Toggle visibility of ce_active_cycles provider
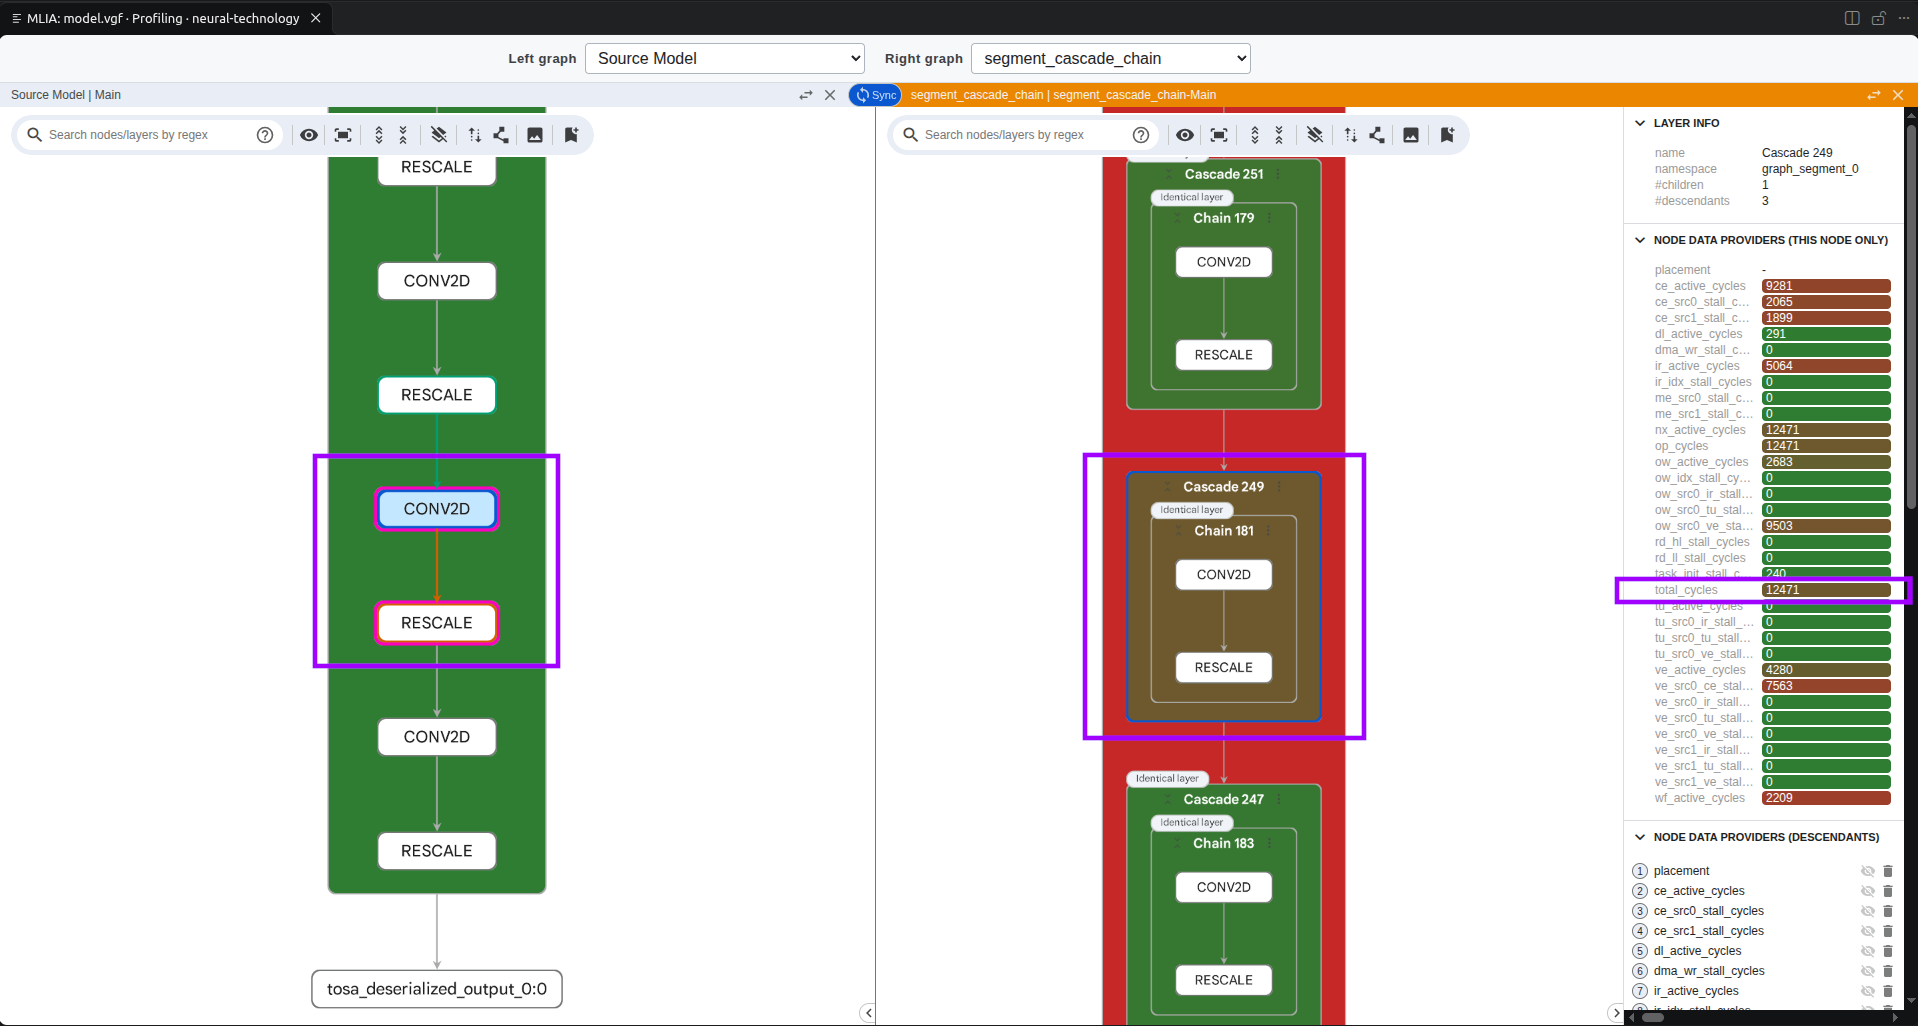The image size is (1918, 1026). pyautogui.click(x=1867, y=891)
